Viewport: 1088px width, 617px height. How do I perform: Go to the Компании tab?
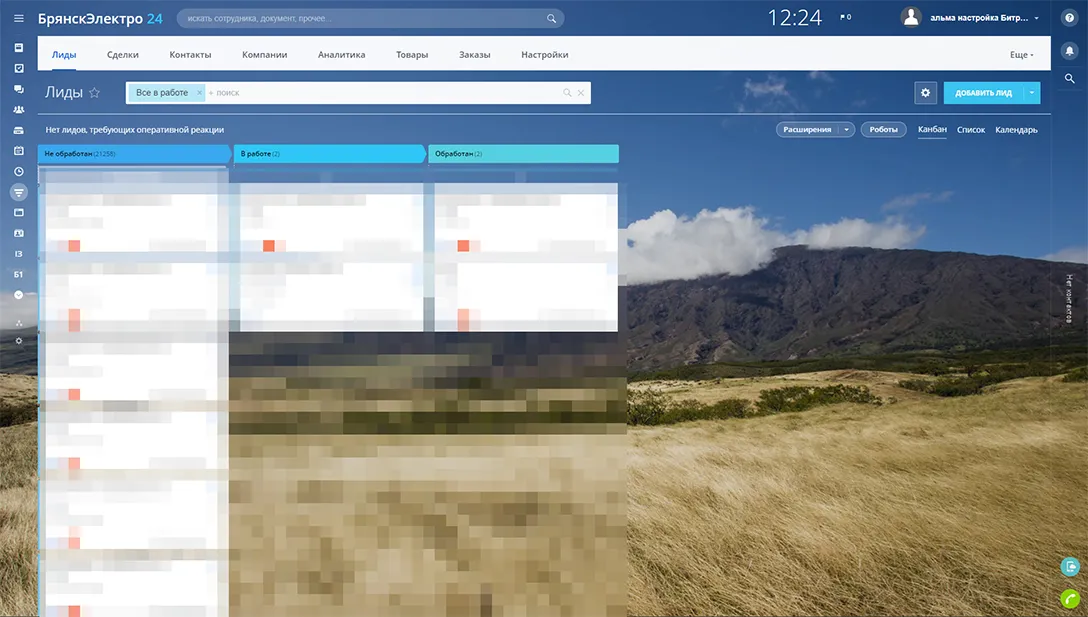[264, 55]
